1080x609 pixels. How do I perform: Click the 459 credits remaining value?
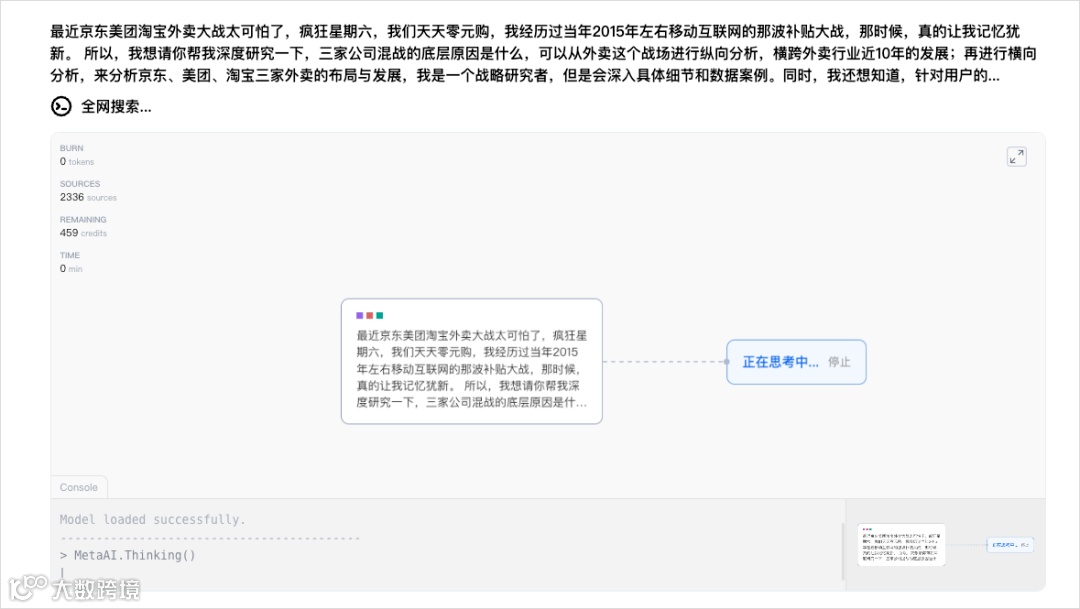tap(83, 233)
